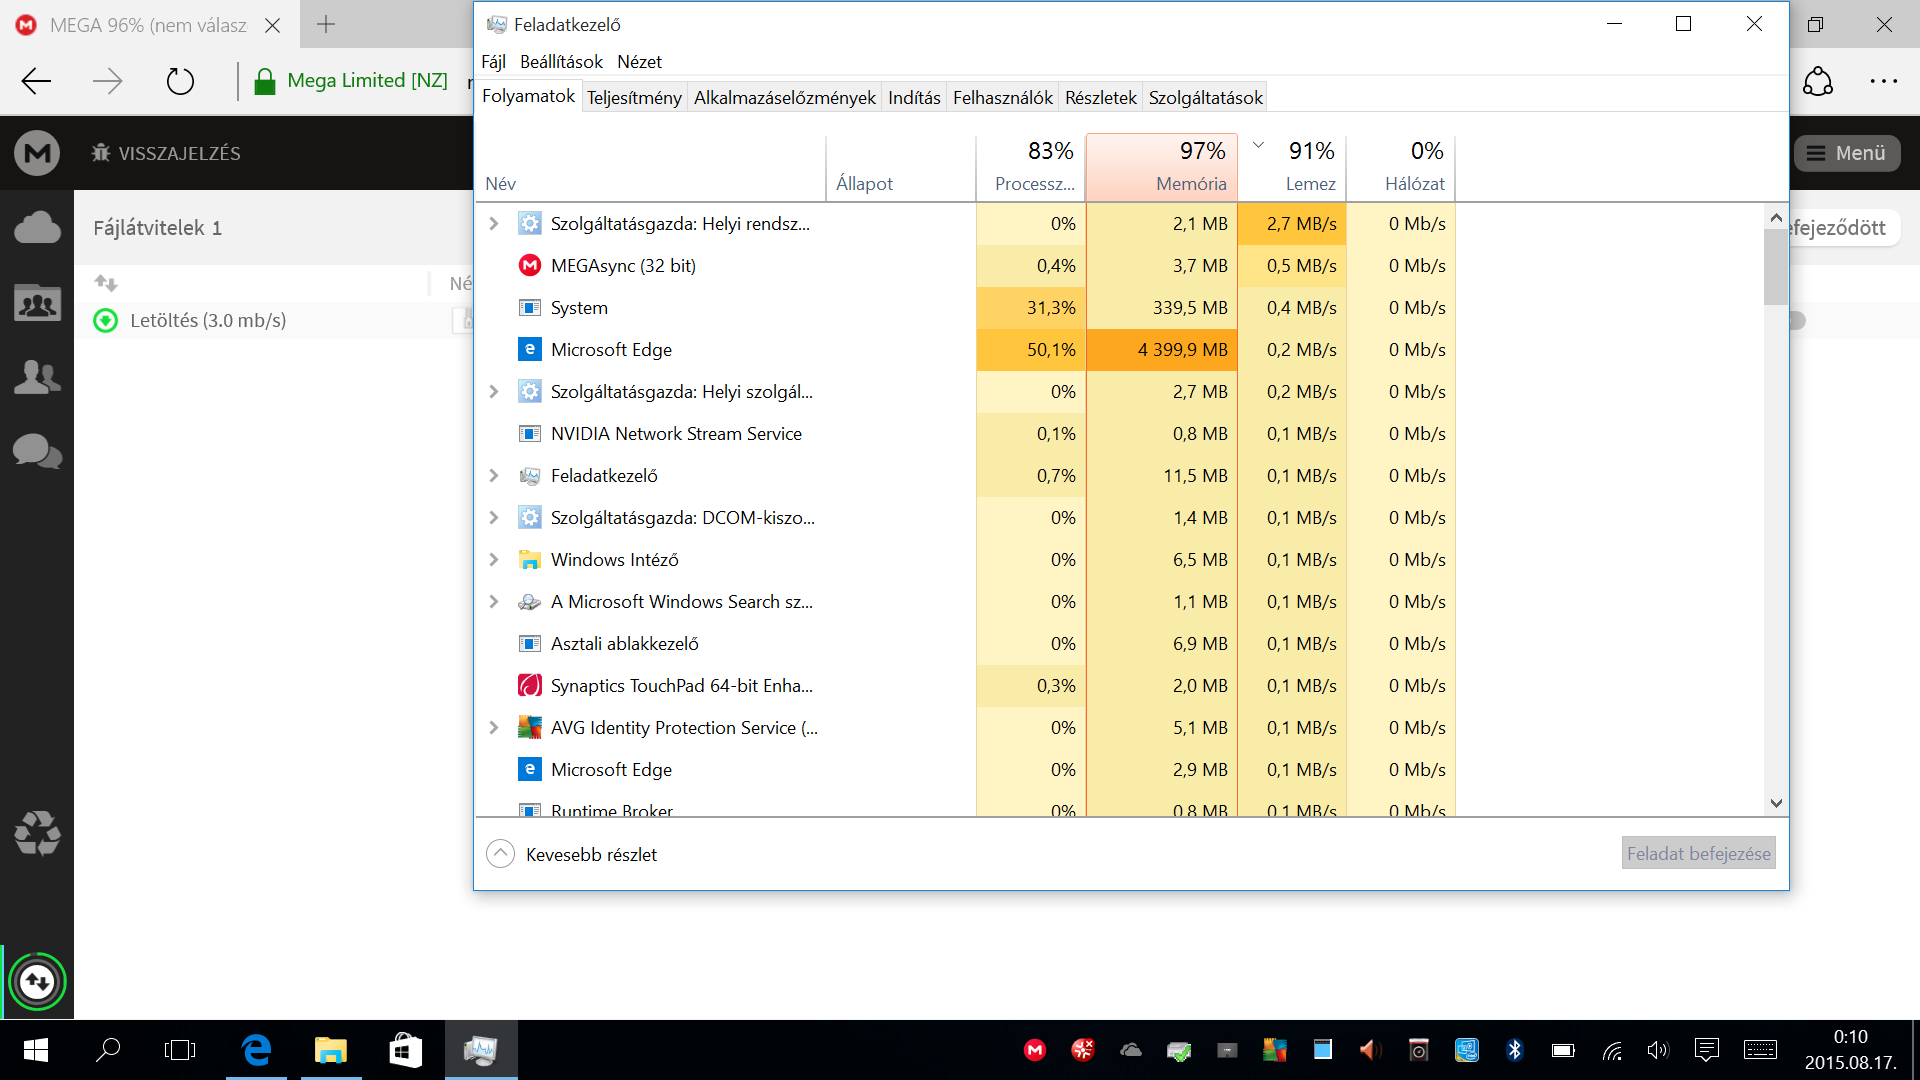1920x1080 pixels.
Task: Switch to the Felhasználók tab
Action: coord(1002,98)
